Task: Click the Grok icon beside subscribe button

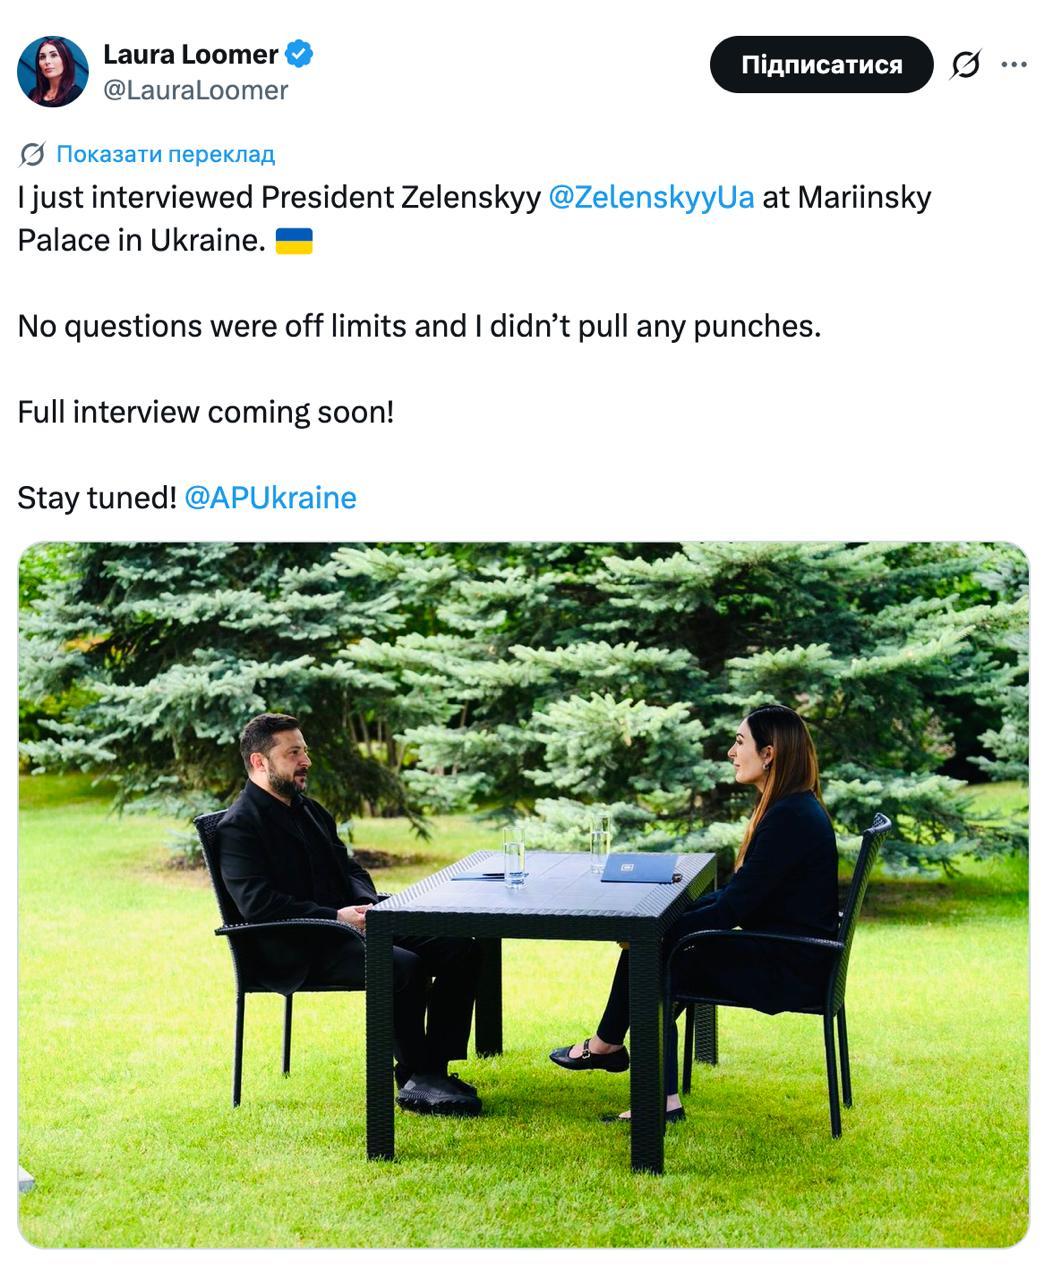Action: click(965, 65)
